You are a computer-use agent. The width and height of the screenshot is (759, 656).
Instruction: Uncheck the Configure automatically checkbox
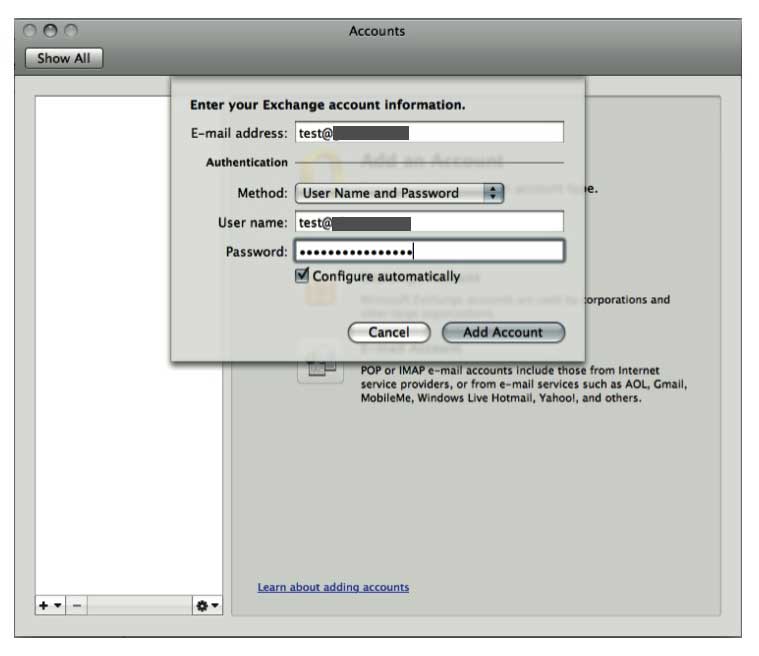302,276
